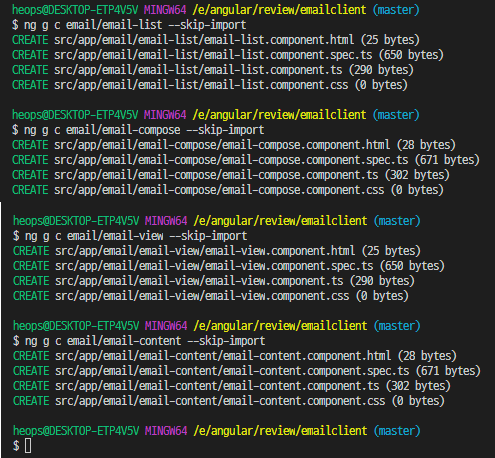Click the command 'ng g c email/email-view --skip-import'
This screenshot has height=458, width=495.
coord(136,236)
